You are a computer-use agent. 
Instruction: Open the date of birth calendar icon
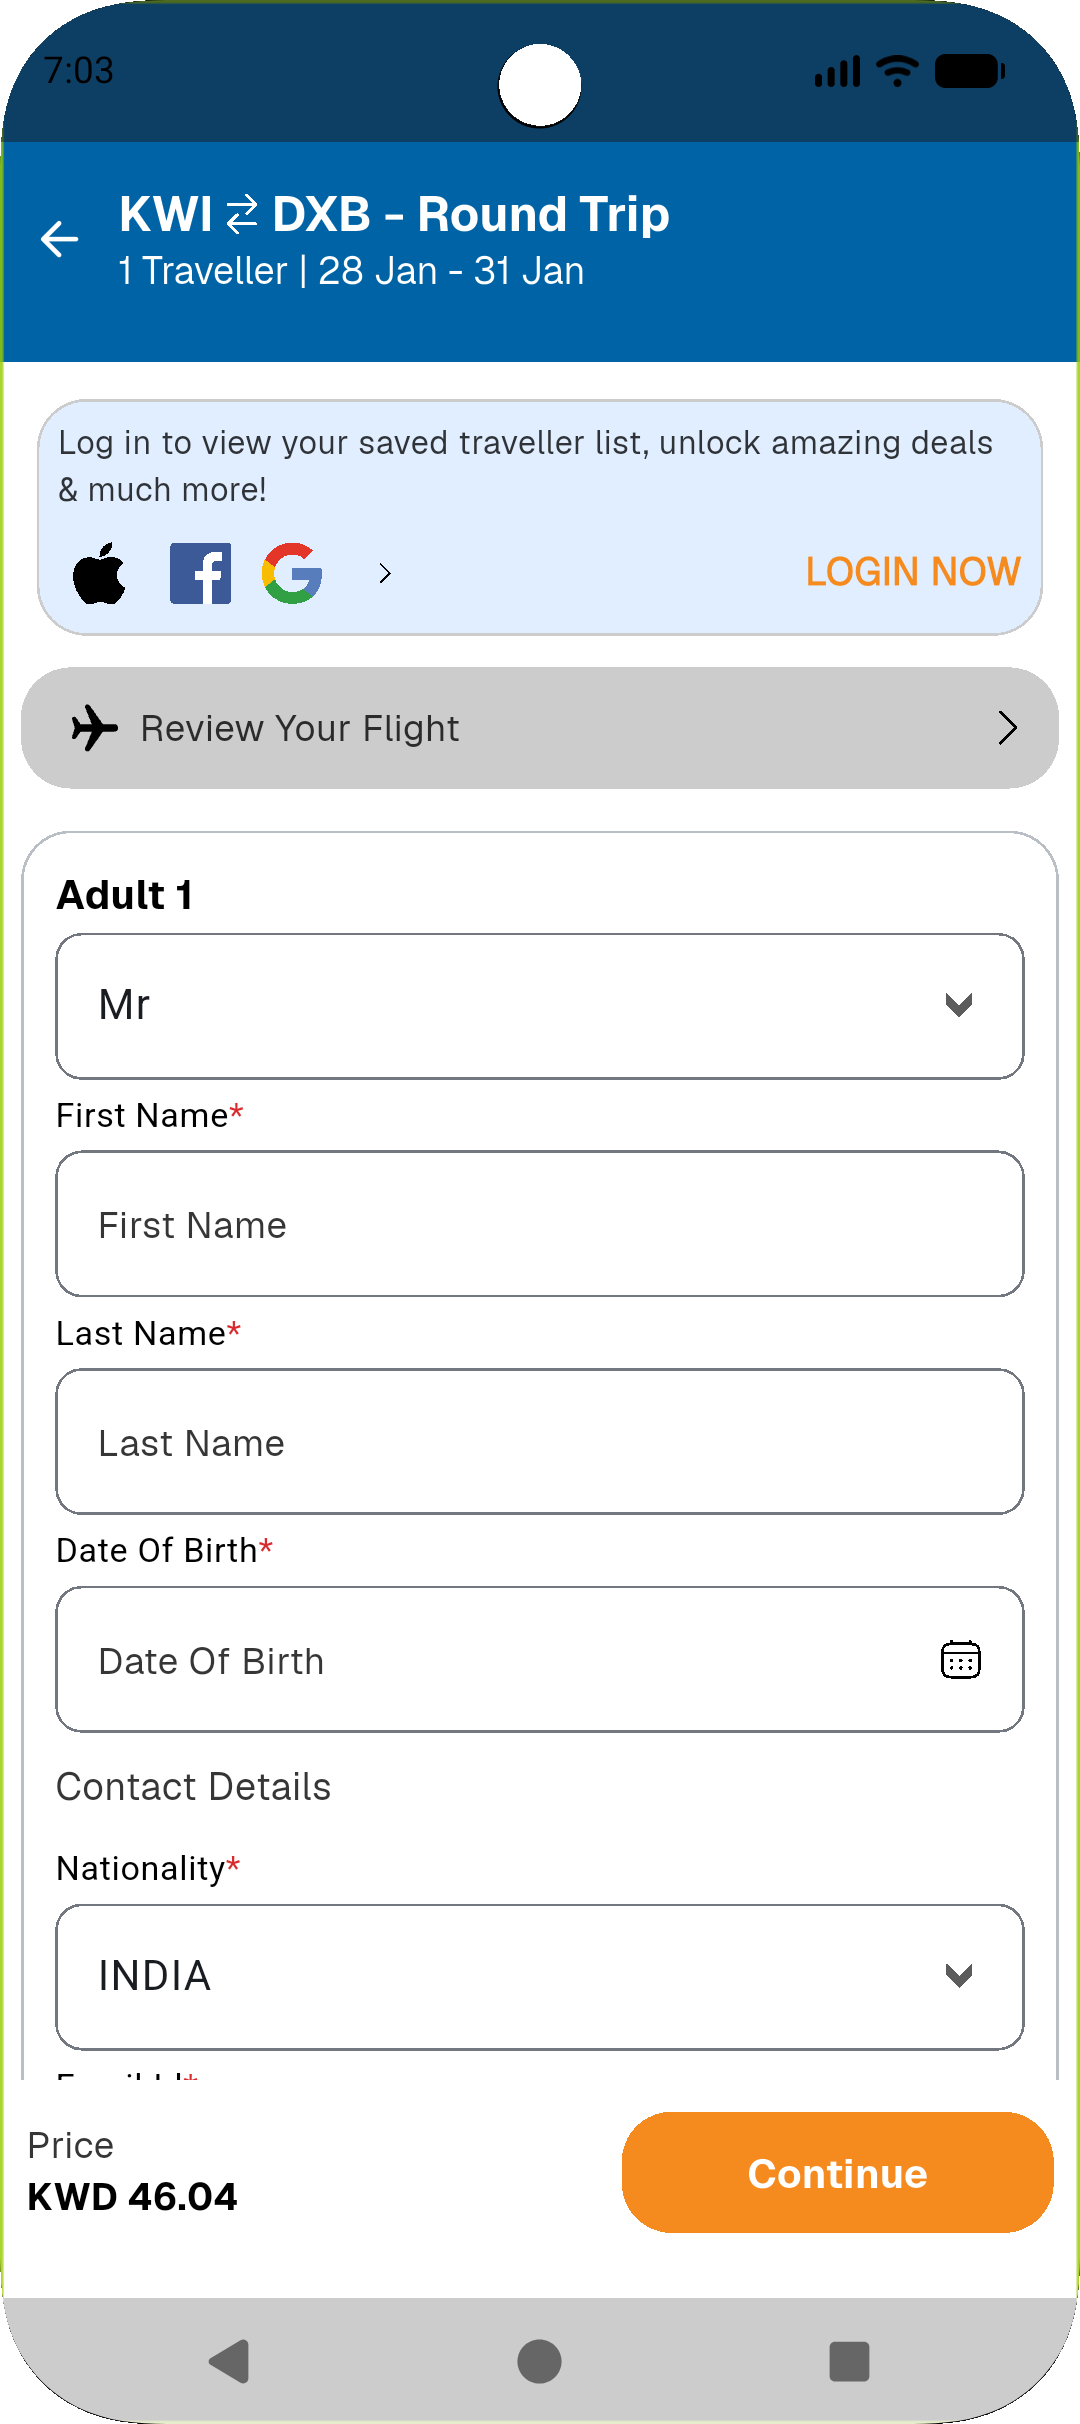[960, 1660]
